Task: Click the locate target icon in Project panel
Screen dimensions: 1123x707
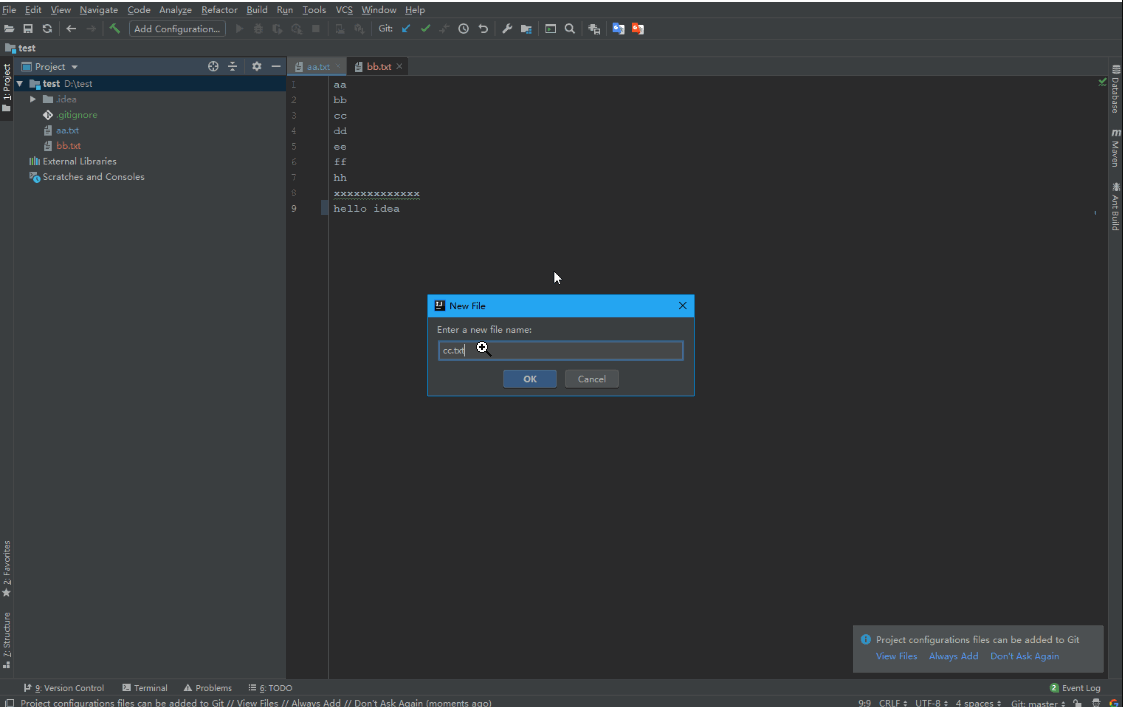Action: [213, 66]
